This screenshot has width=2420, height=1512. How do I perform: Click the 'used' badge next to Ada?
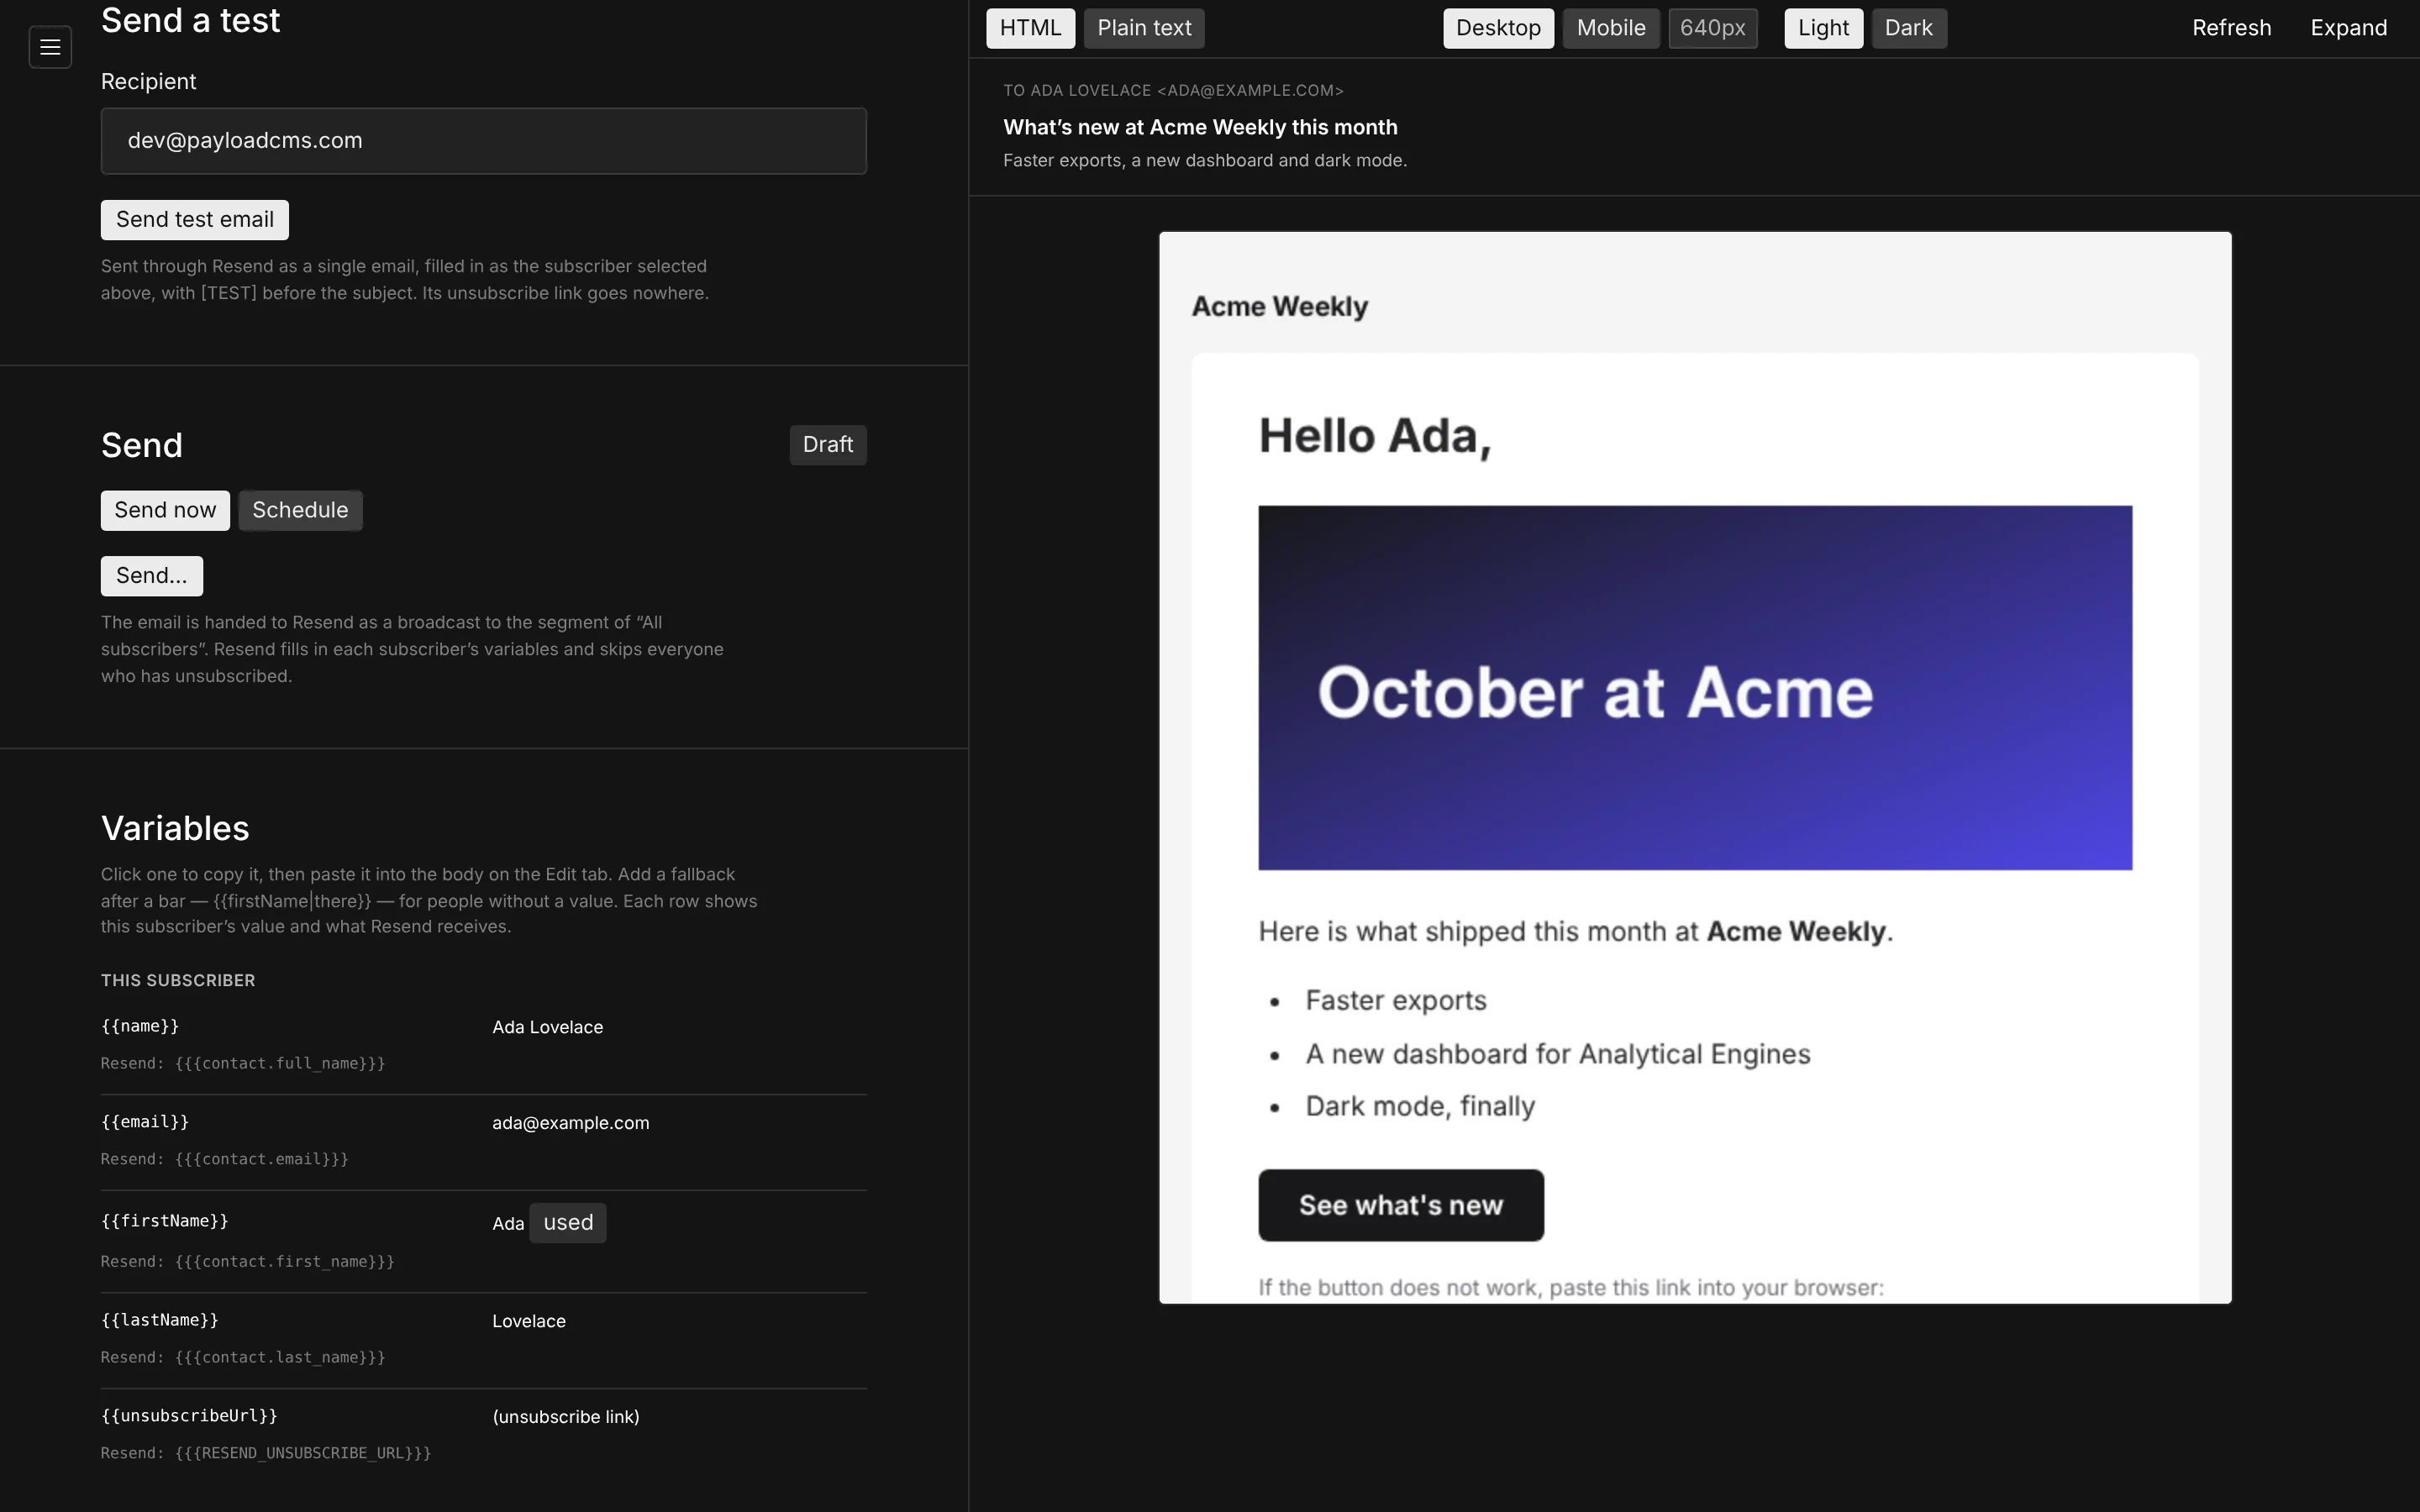pos(568,1223)
